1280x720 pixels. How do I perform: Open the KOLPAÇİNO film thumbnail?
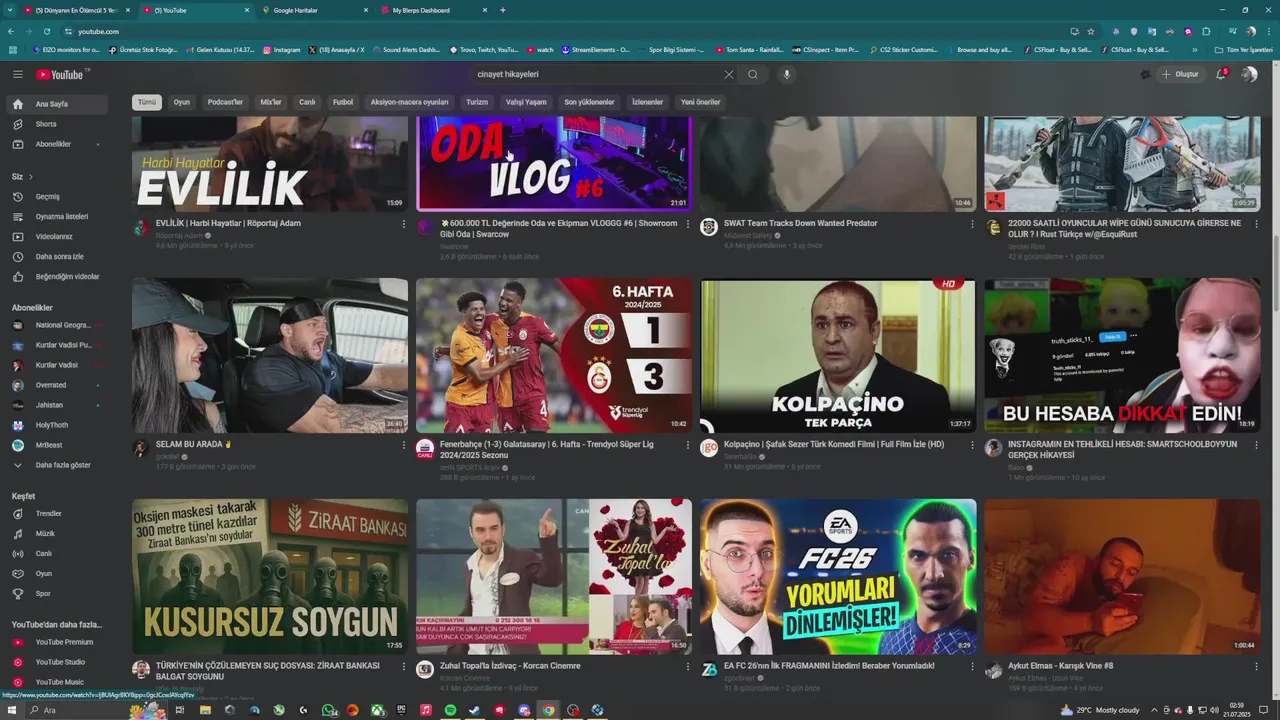pyautogui.click(x=838, y=355)
